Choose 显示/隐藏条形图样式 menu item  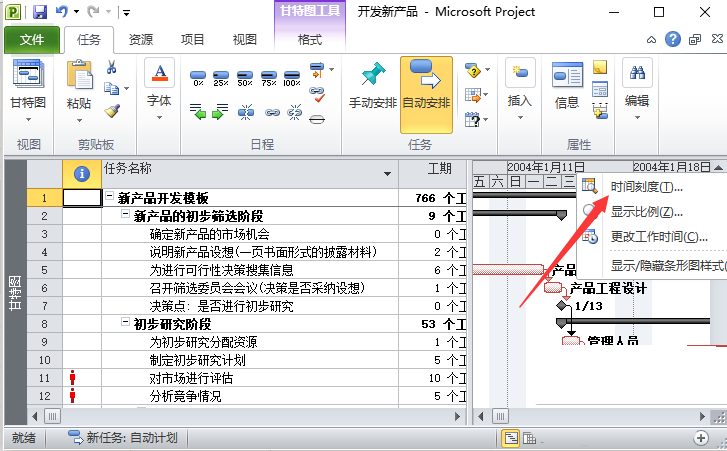(x=668, y=265)
